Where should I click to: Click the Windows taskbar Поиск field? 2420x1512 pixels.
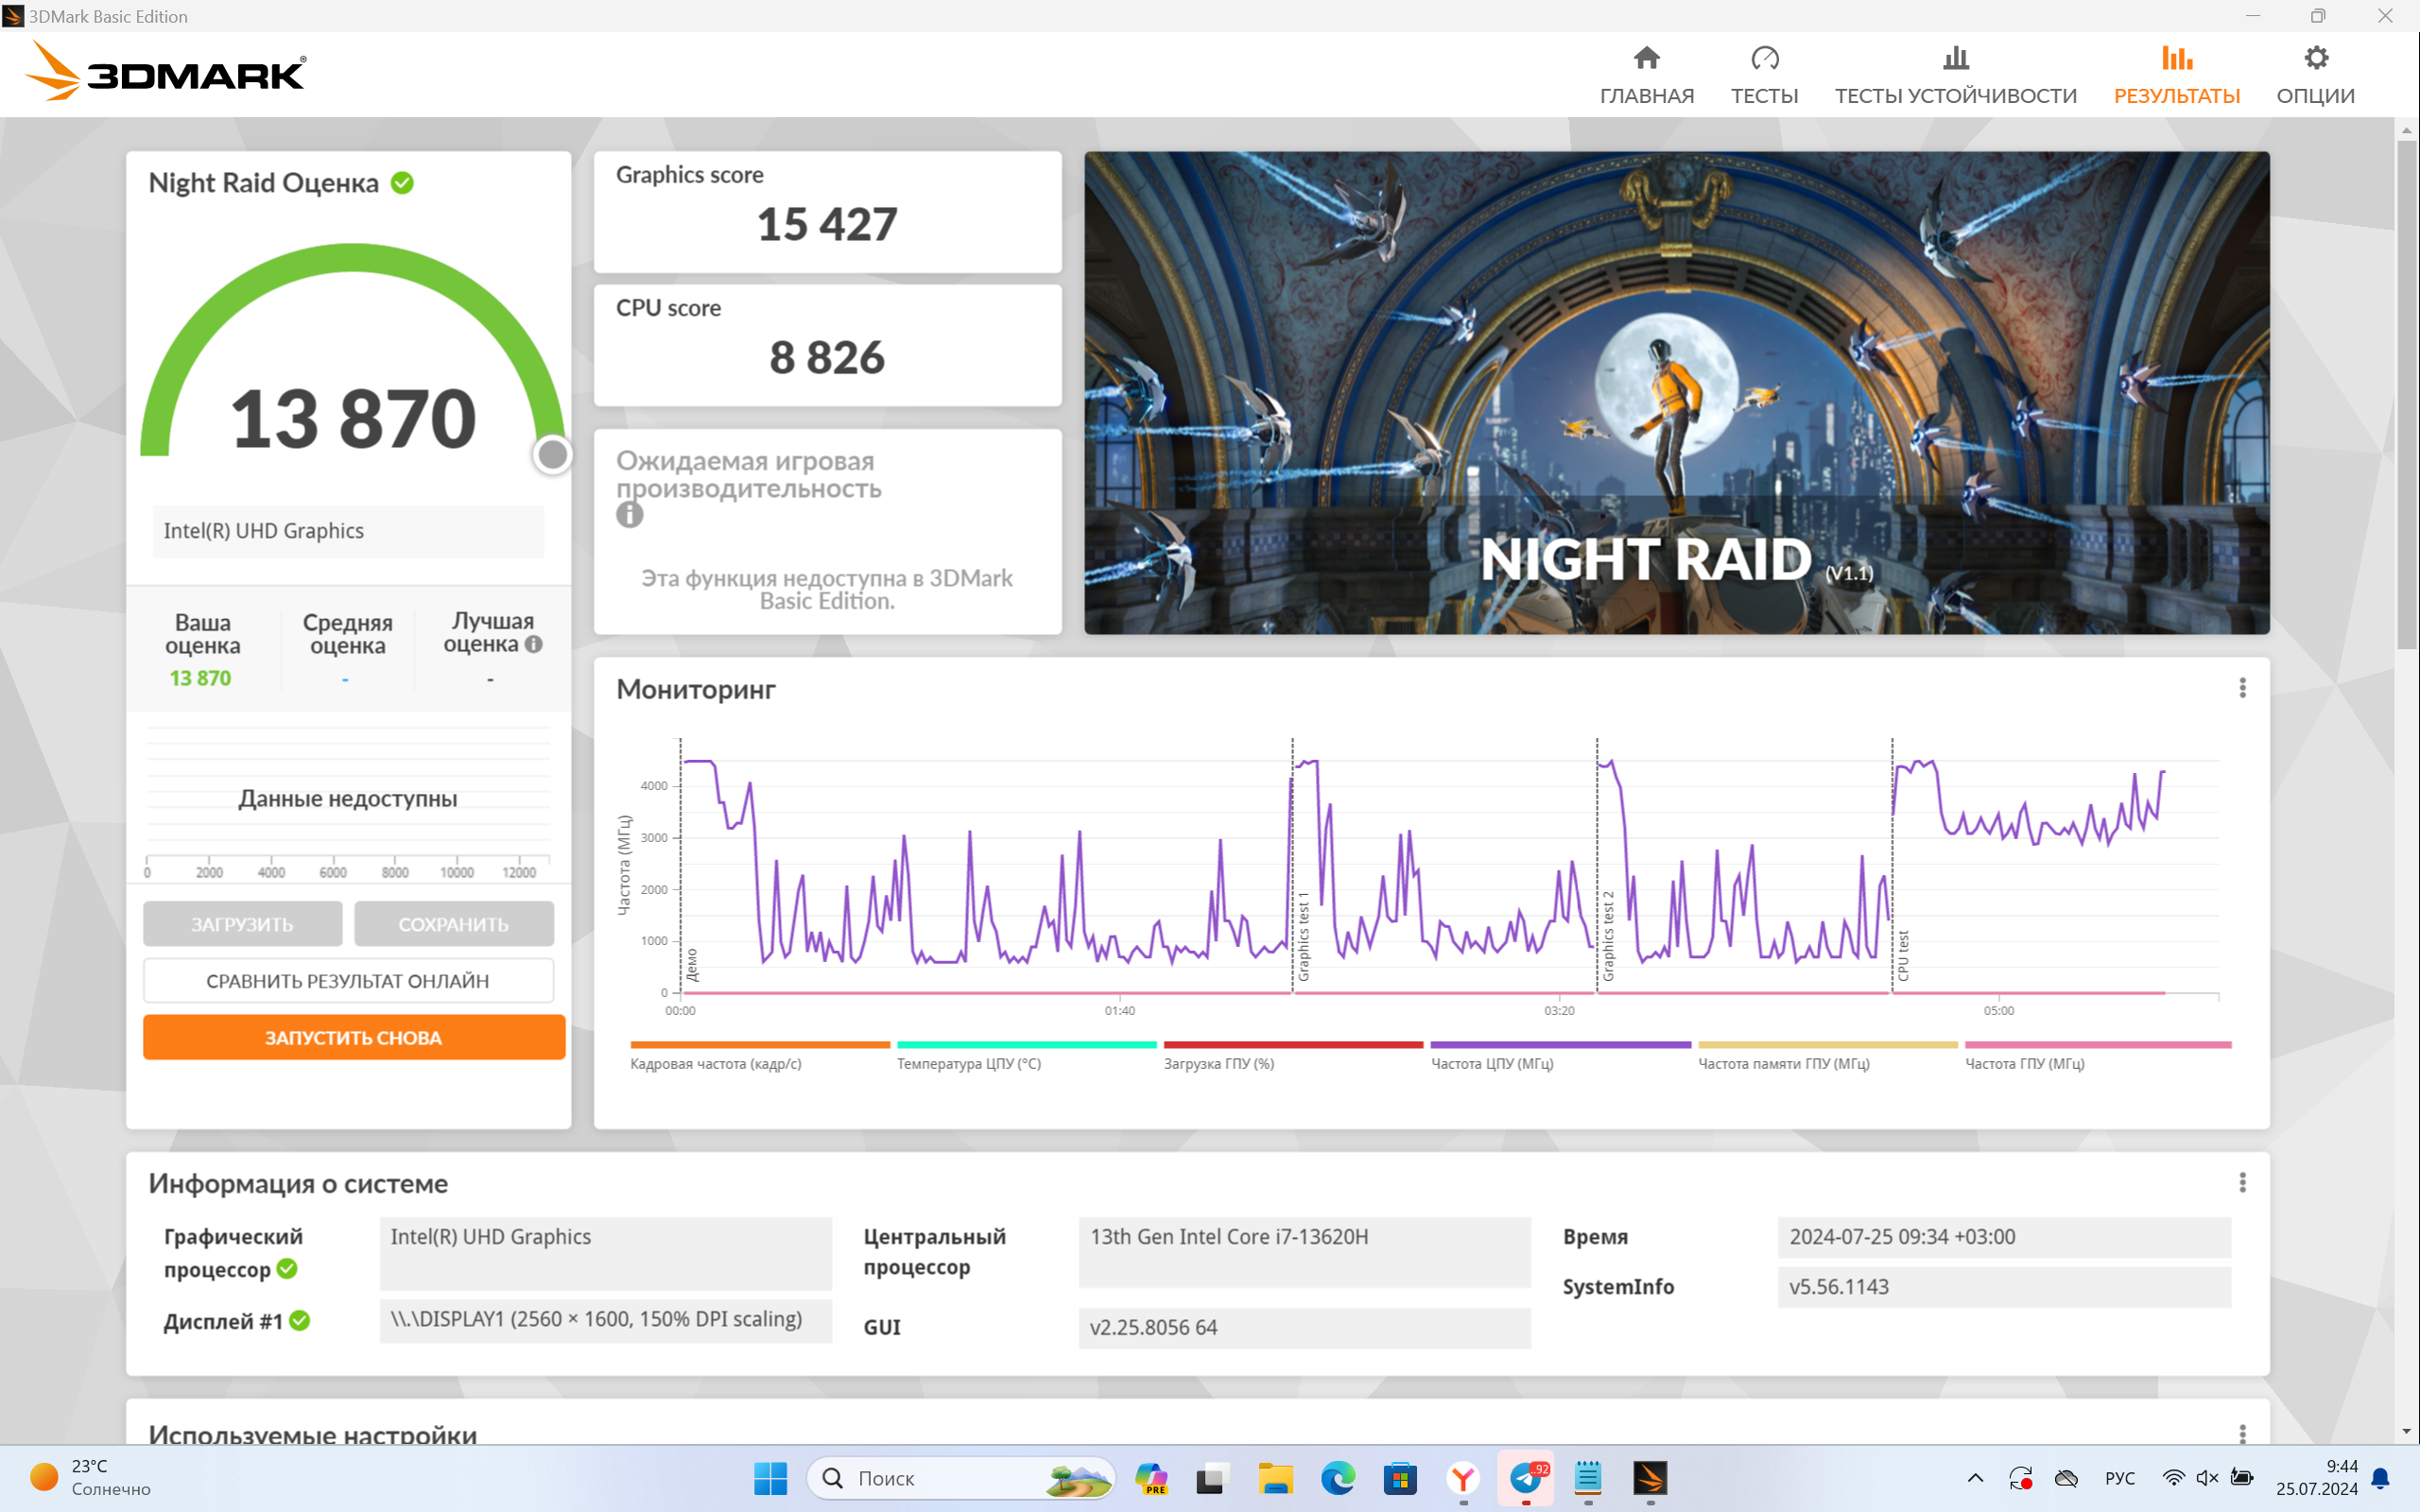tap(960, 1477)
